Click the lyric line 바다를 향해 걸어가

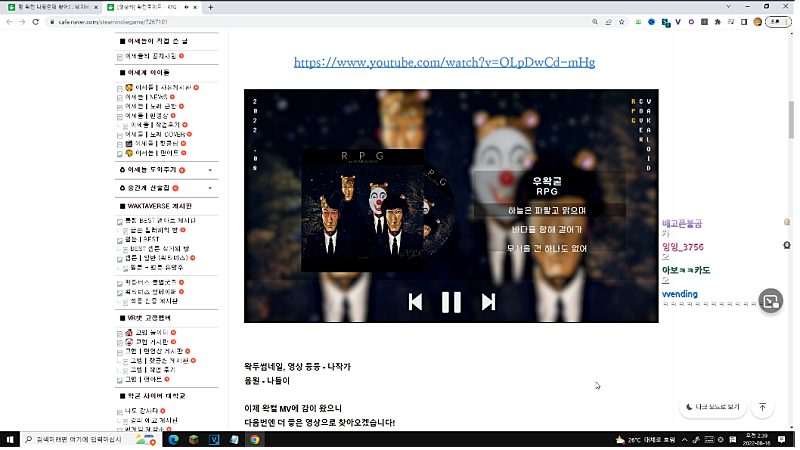click(x=547, y=230)
